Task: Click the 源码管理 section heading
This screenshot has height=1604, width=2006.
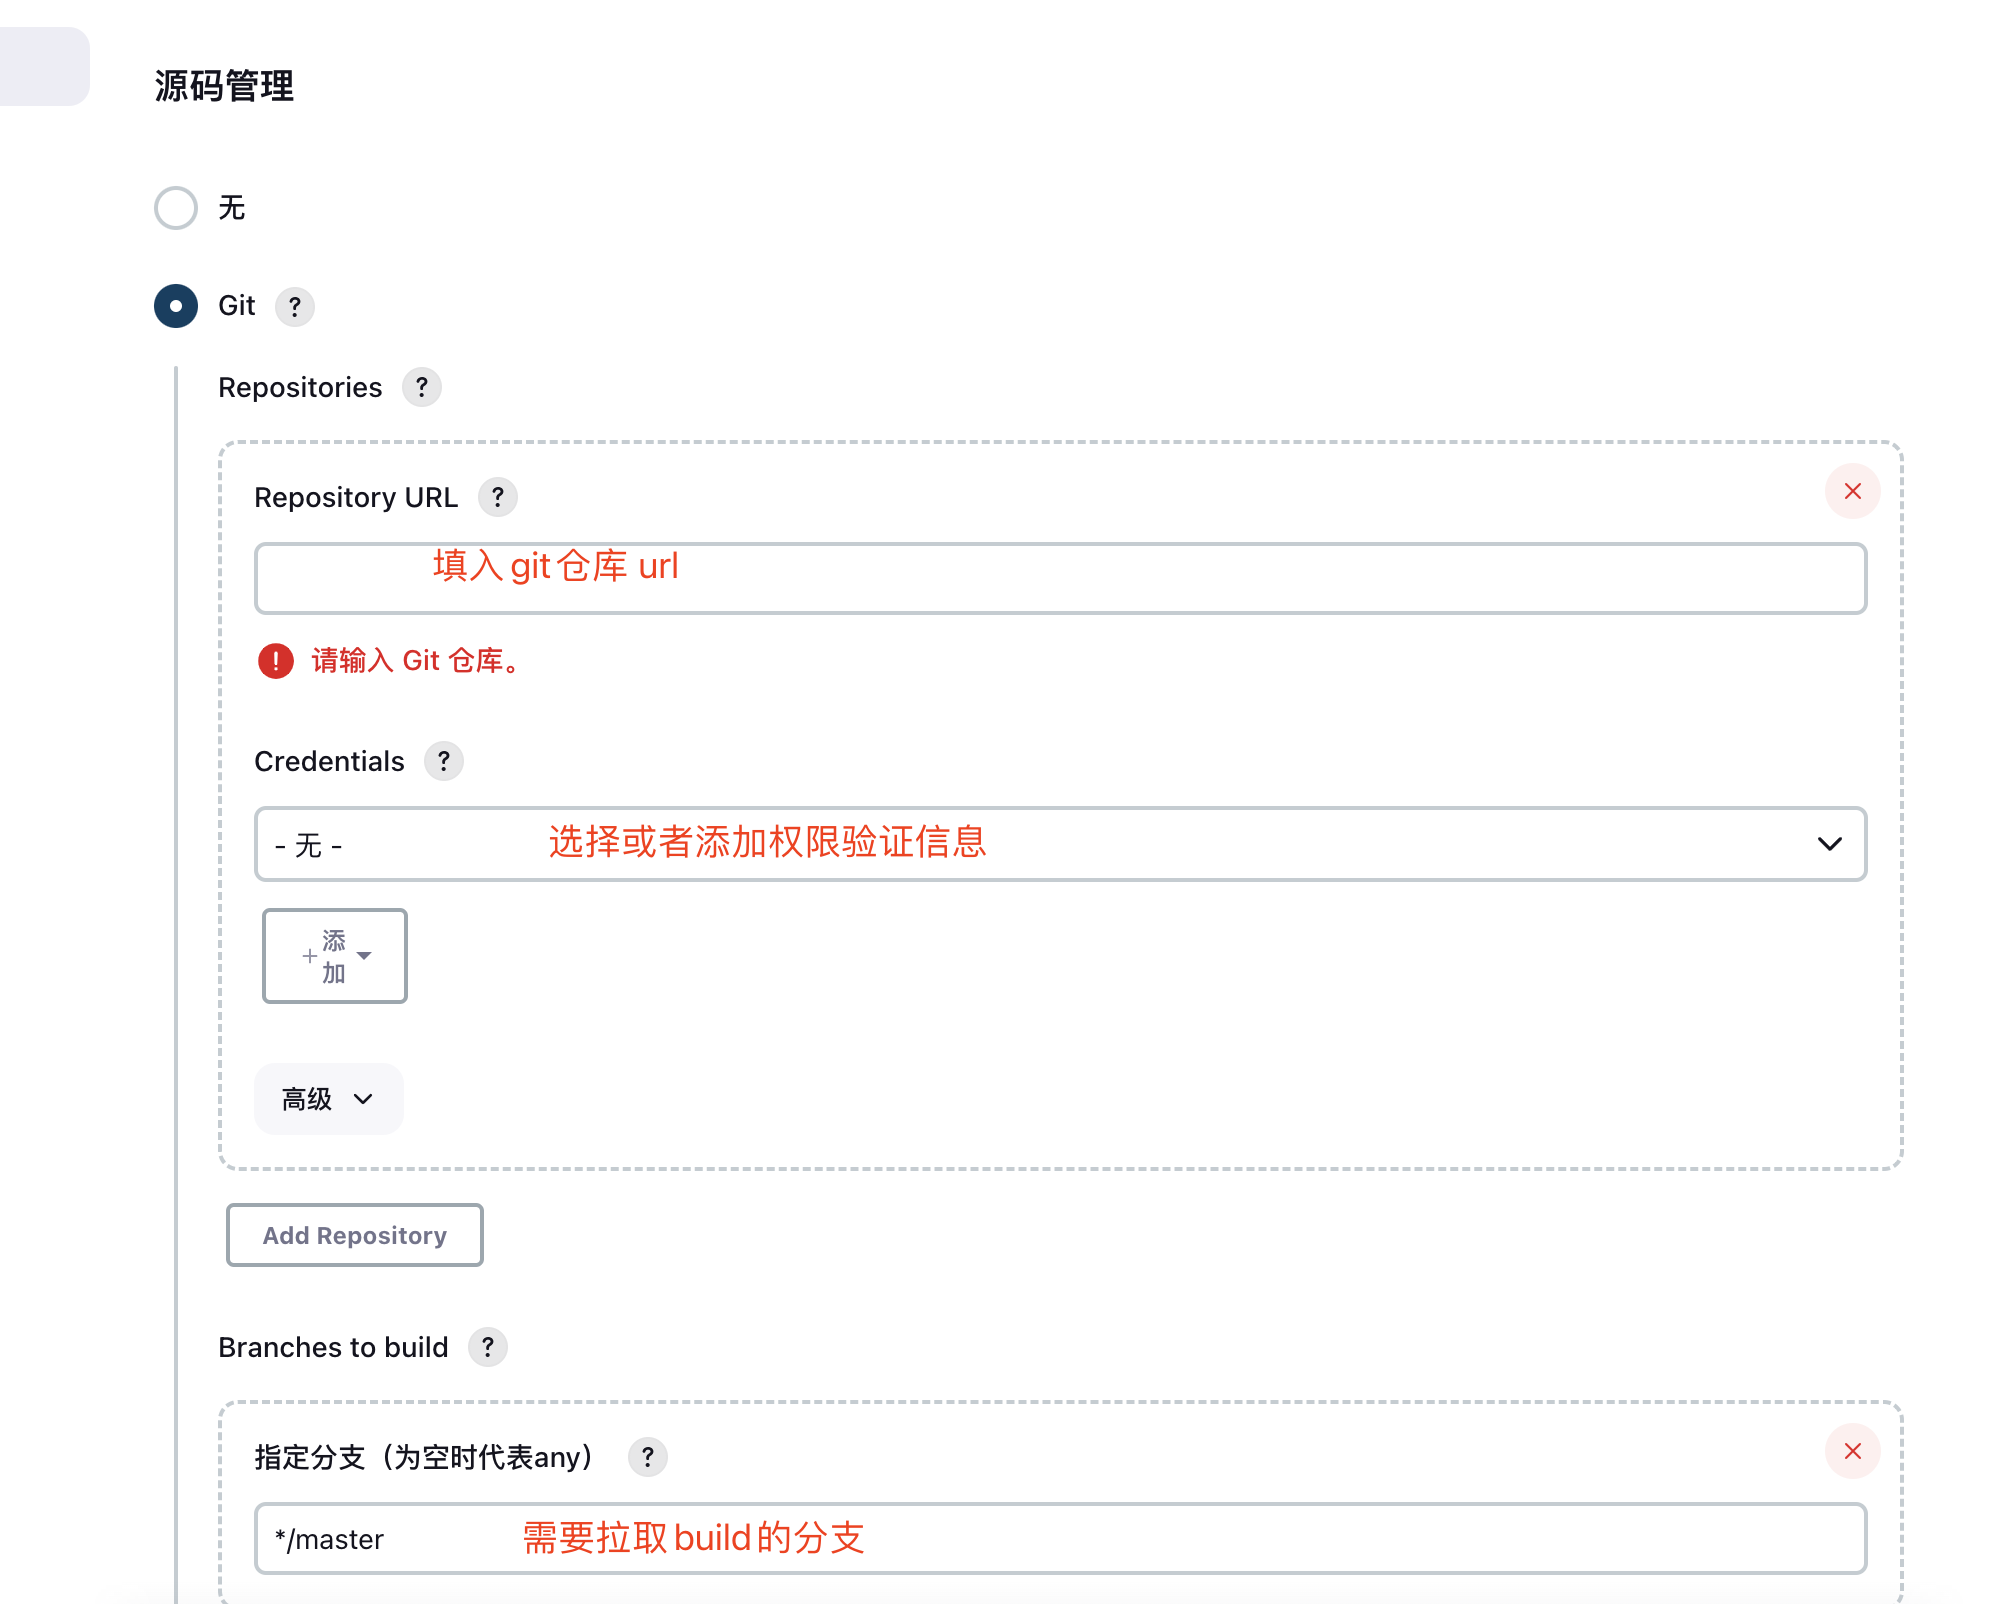Action: click(x=225, y=86)
